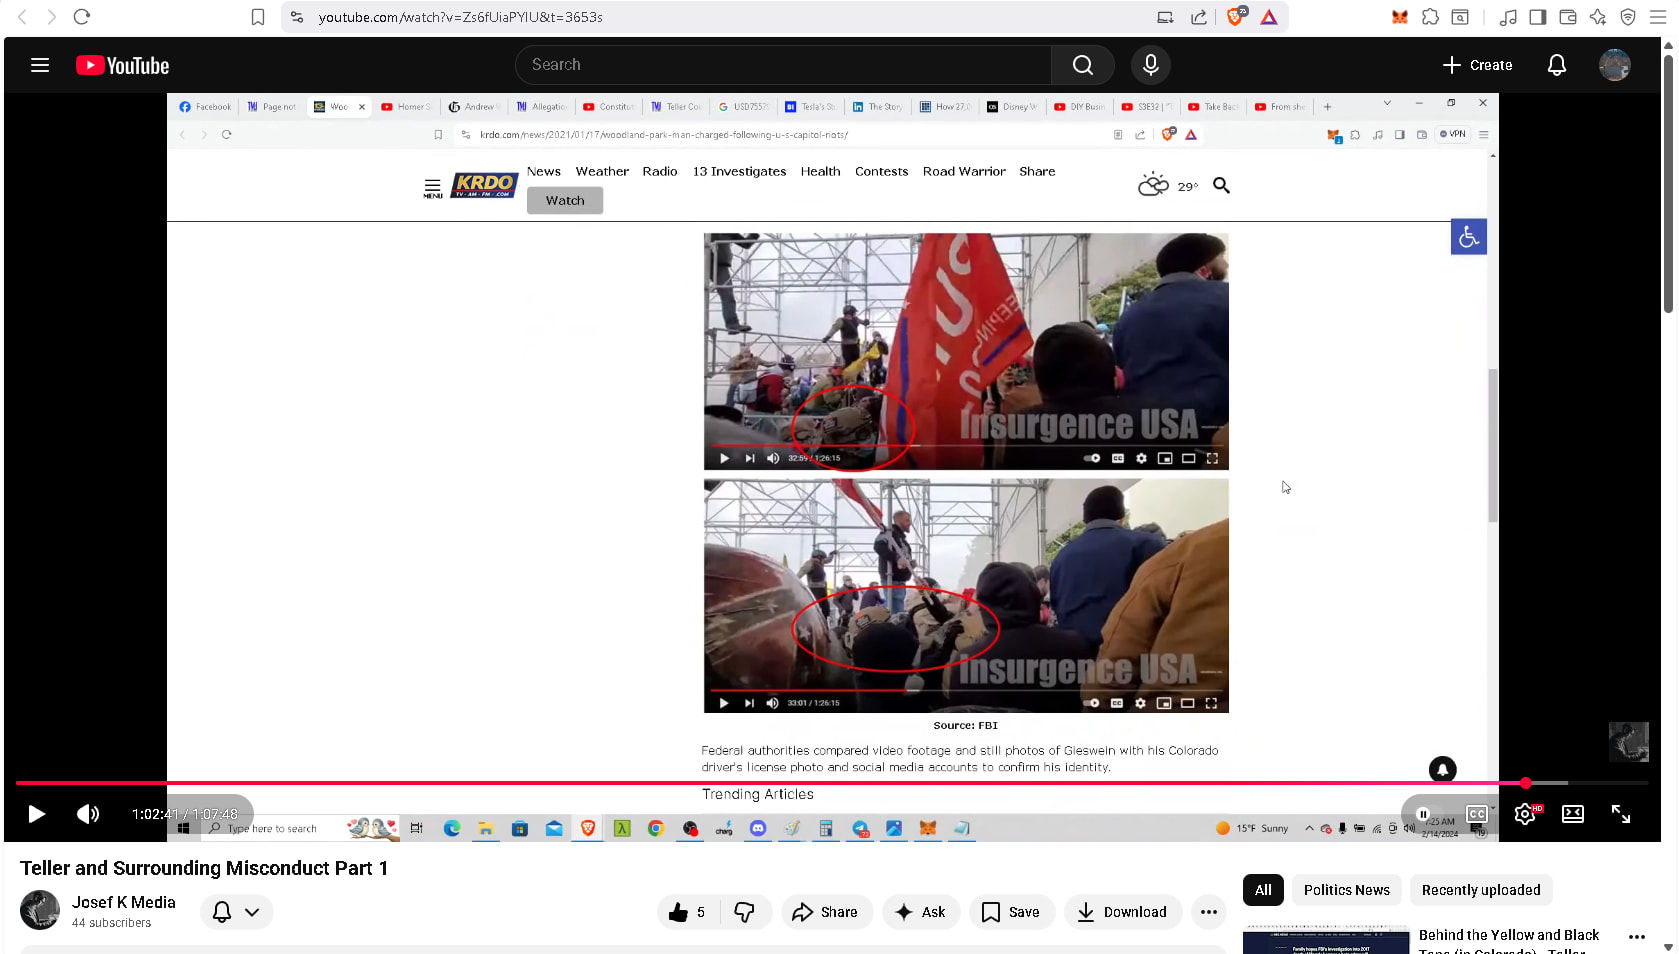Toggle closed captions CC button

click(1476, 814)
